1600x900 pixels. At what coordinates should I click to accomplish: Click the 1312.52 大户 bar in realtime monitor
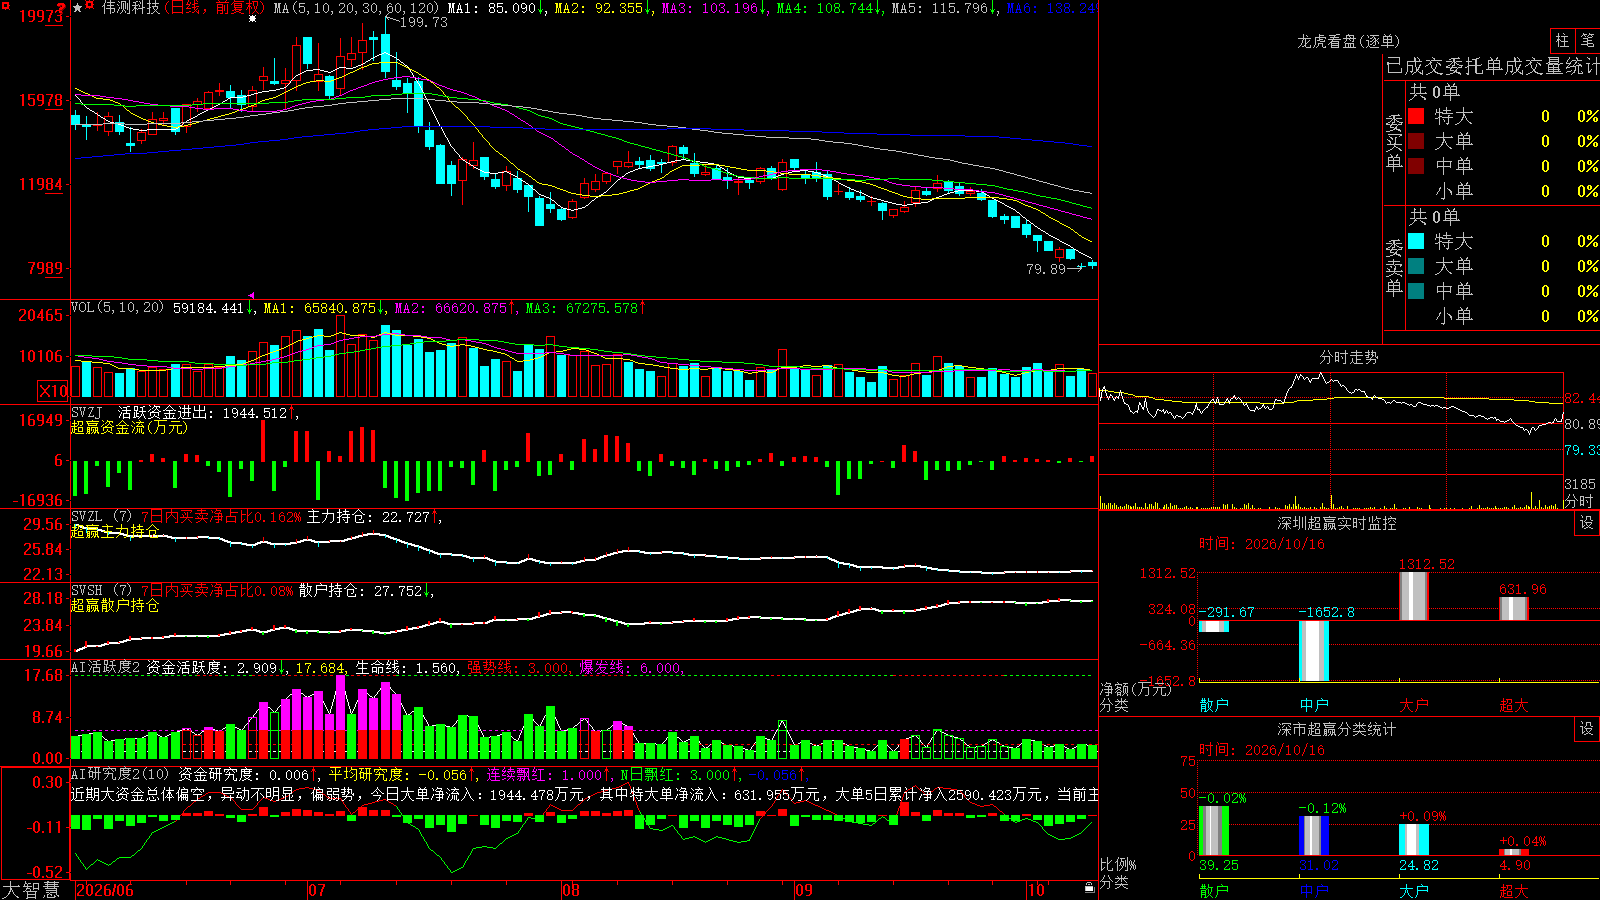1413,595
